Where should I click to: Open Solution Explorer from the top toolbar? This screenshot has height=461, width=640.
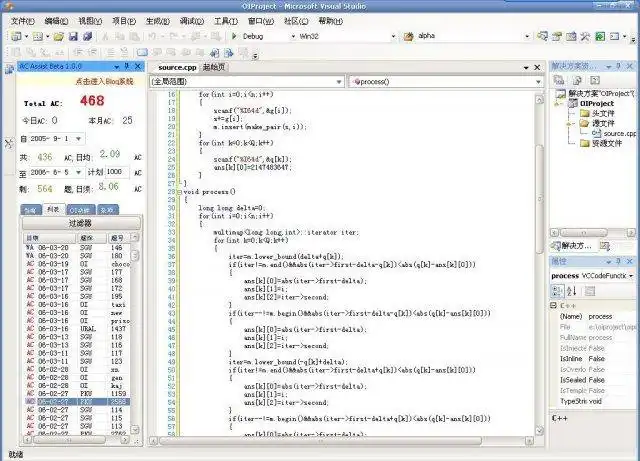coord(542,36)
